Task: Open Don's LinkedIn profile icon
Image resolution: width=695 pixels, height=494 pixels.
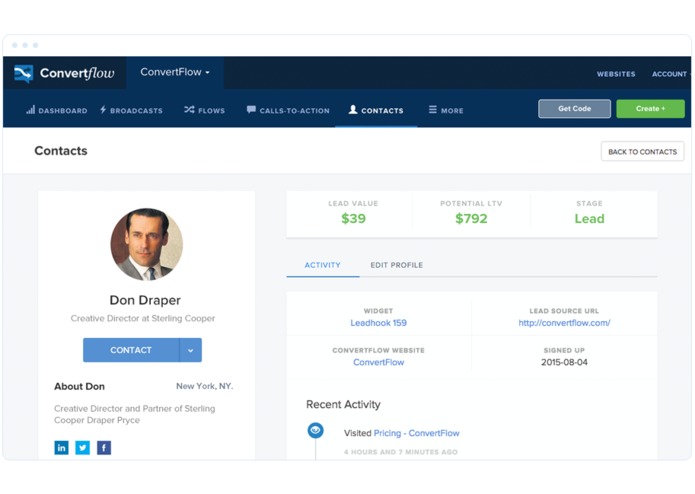Action: pyautogui.click(x=61, y=447)
